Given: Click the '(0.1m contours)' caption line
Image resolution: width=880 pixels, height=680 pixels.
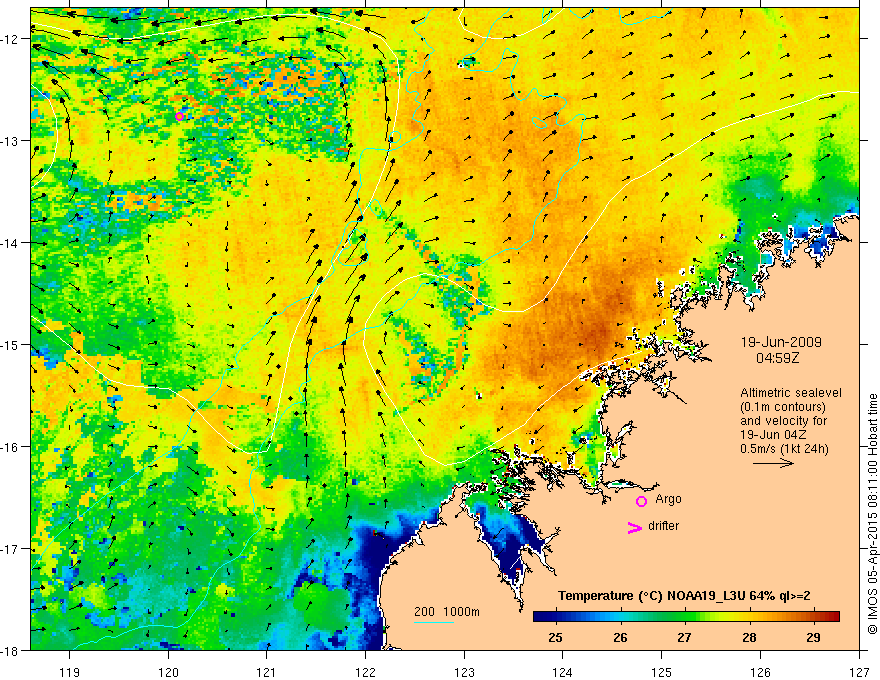Looking at the screenshot, I should click(783, 407).
